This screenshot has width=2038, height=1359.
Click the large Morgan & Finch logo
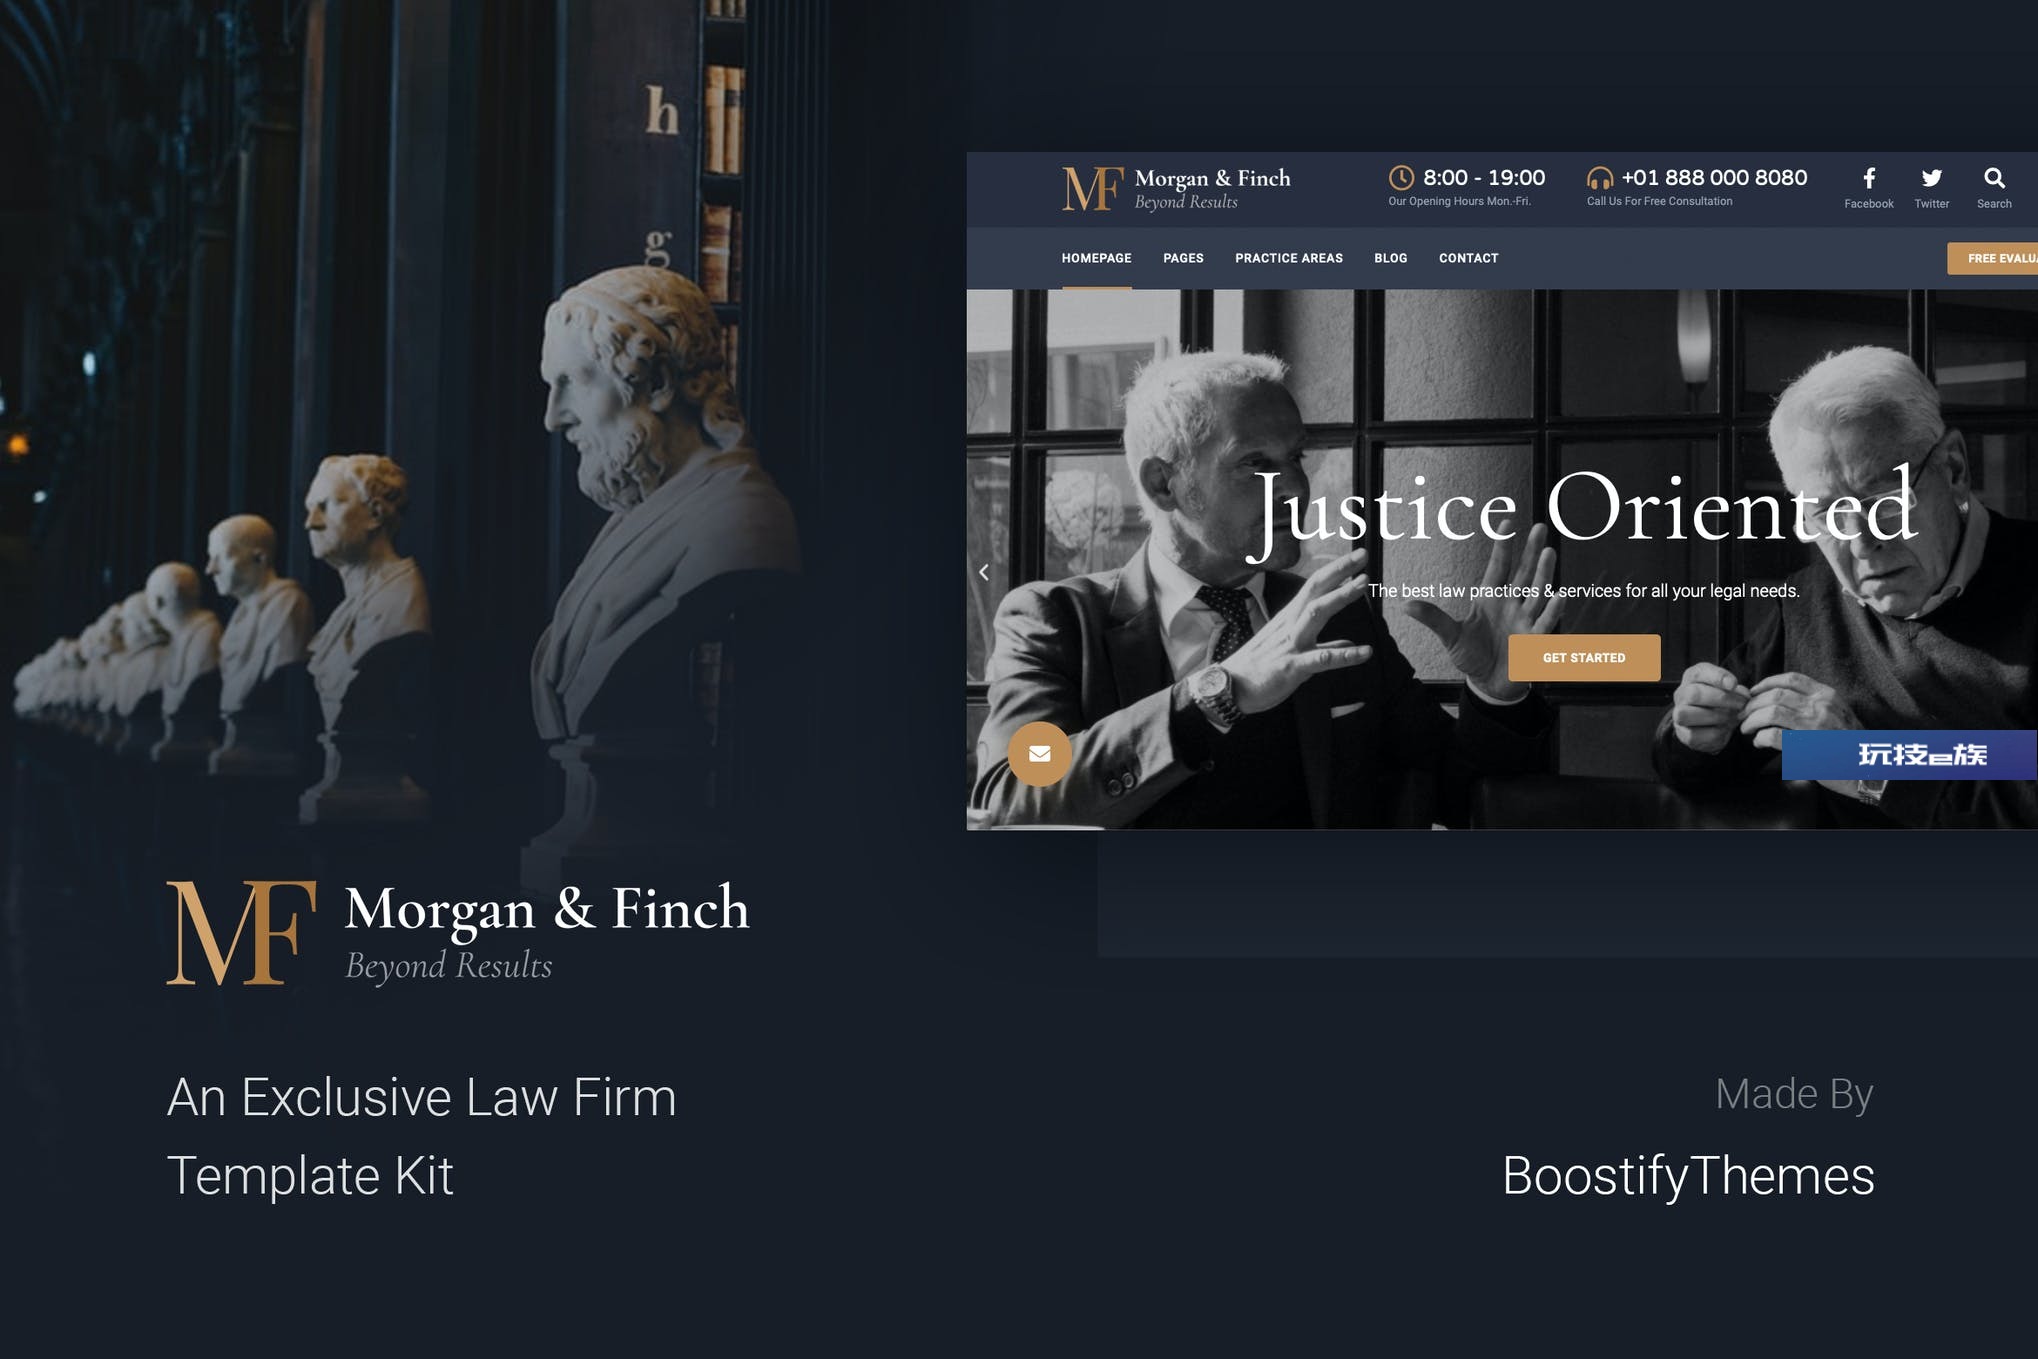457,932
